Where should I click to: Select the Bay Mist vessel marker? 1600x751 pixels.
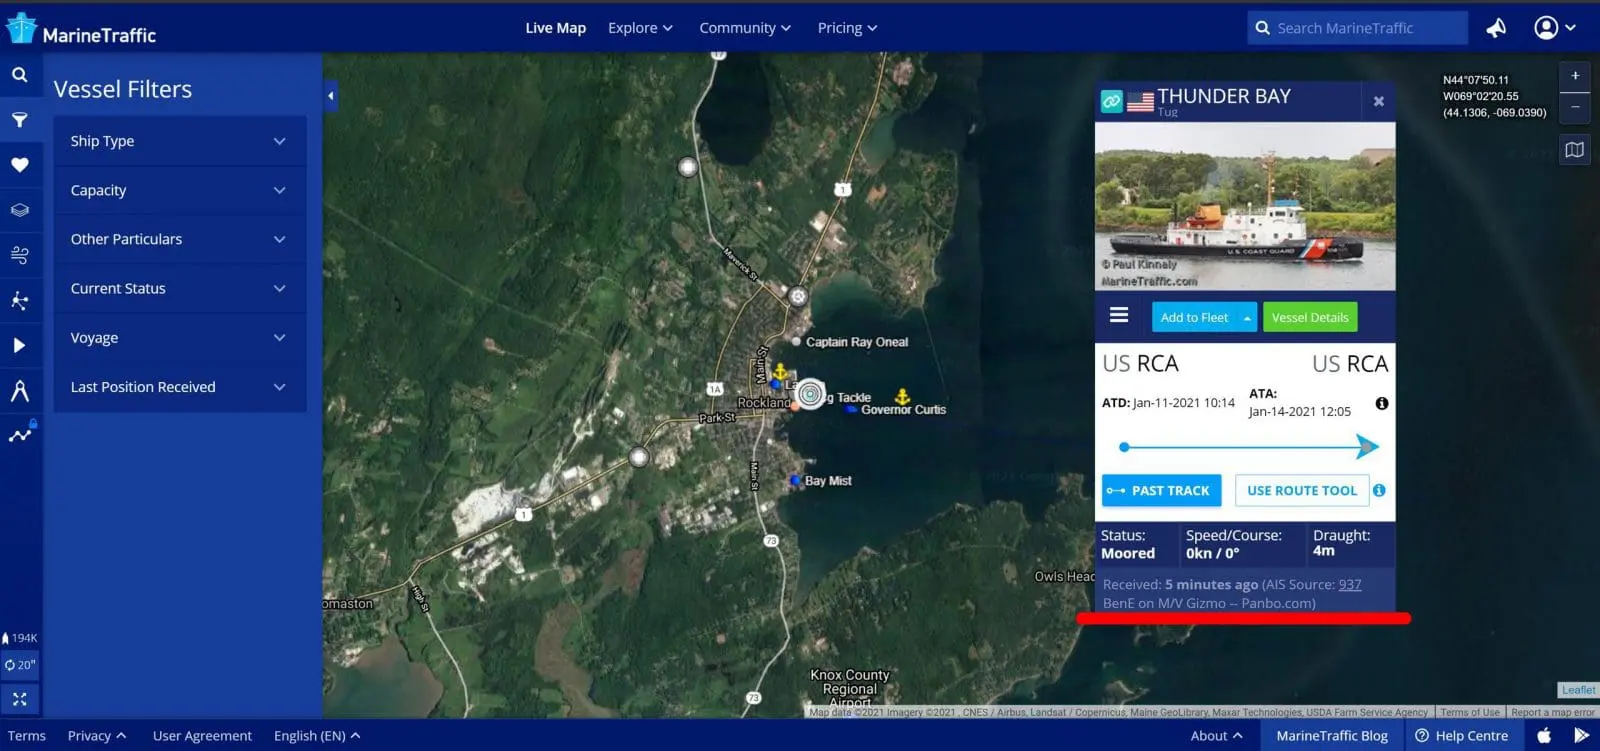[795, 481]
